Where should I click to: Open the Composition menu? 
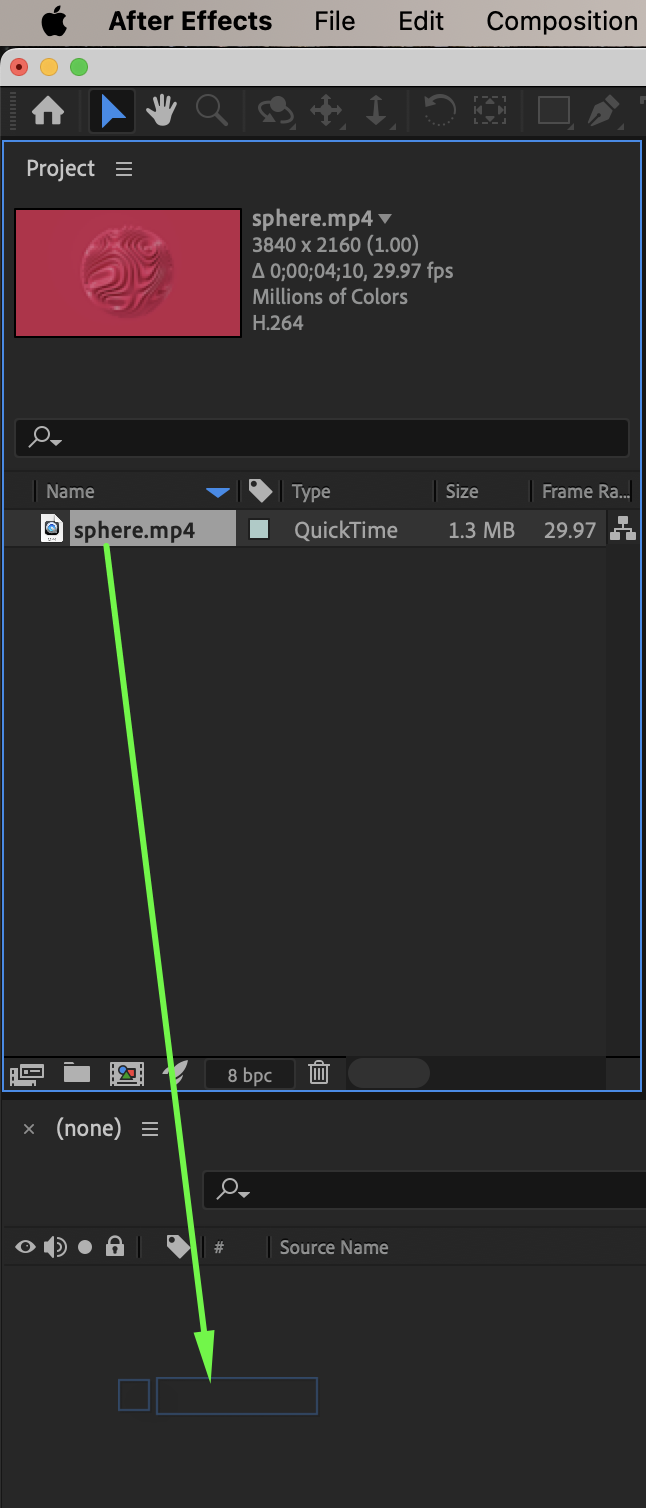(562, 21)
